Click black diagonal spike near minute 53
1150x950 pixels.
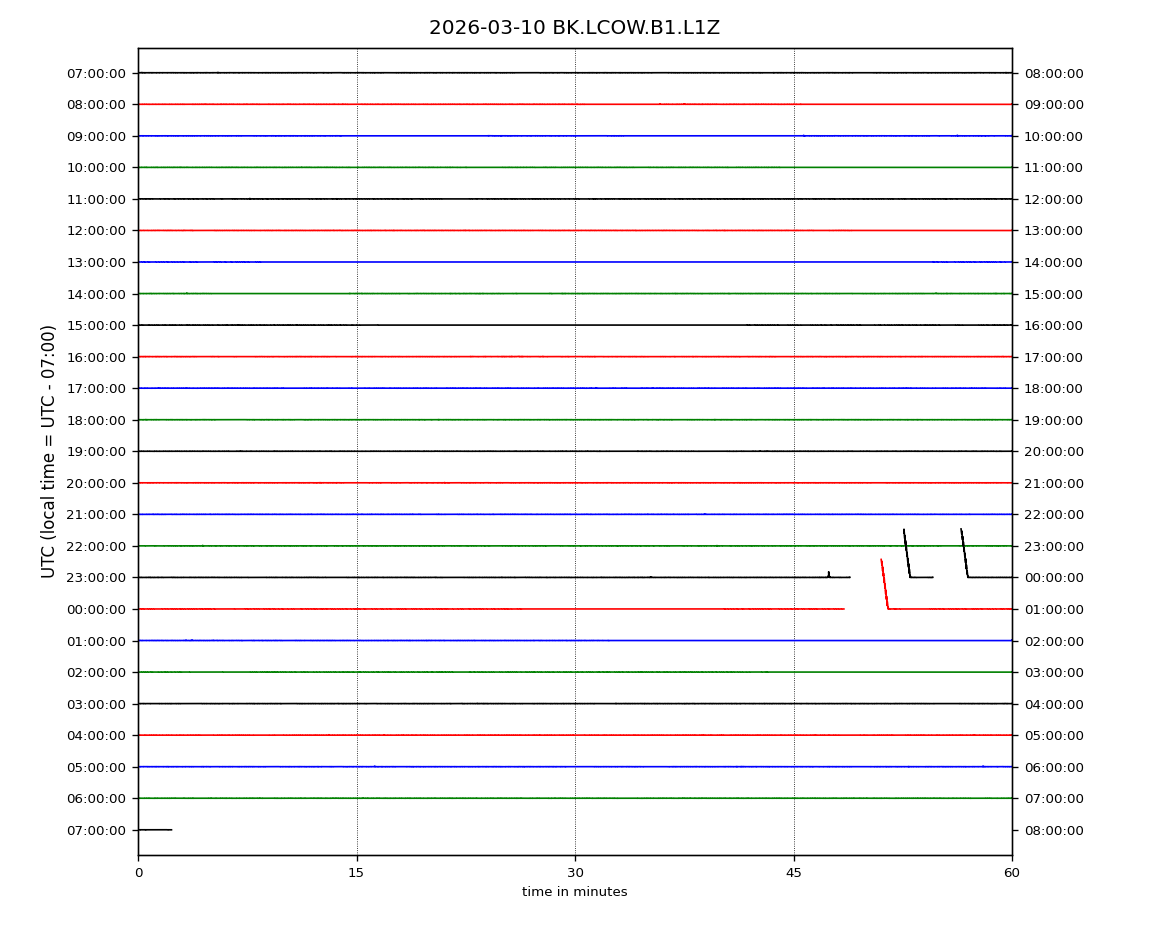point(906,553)
